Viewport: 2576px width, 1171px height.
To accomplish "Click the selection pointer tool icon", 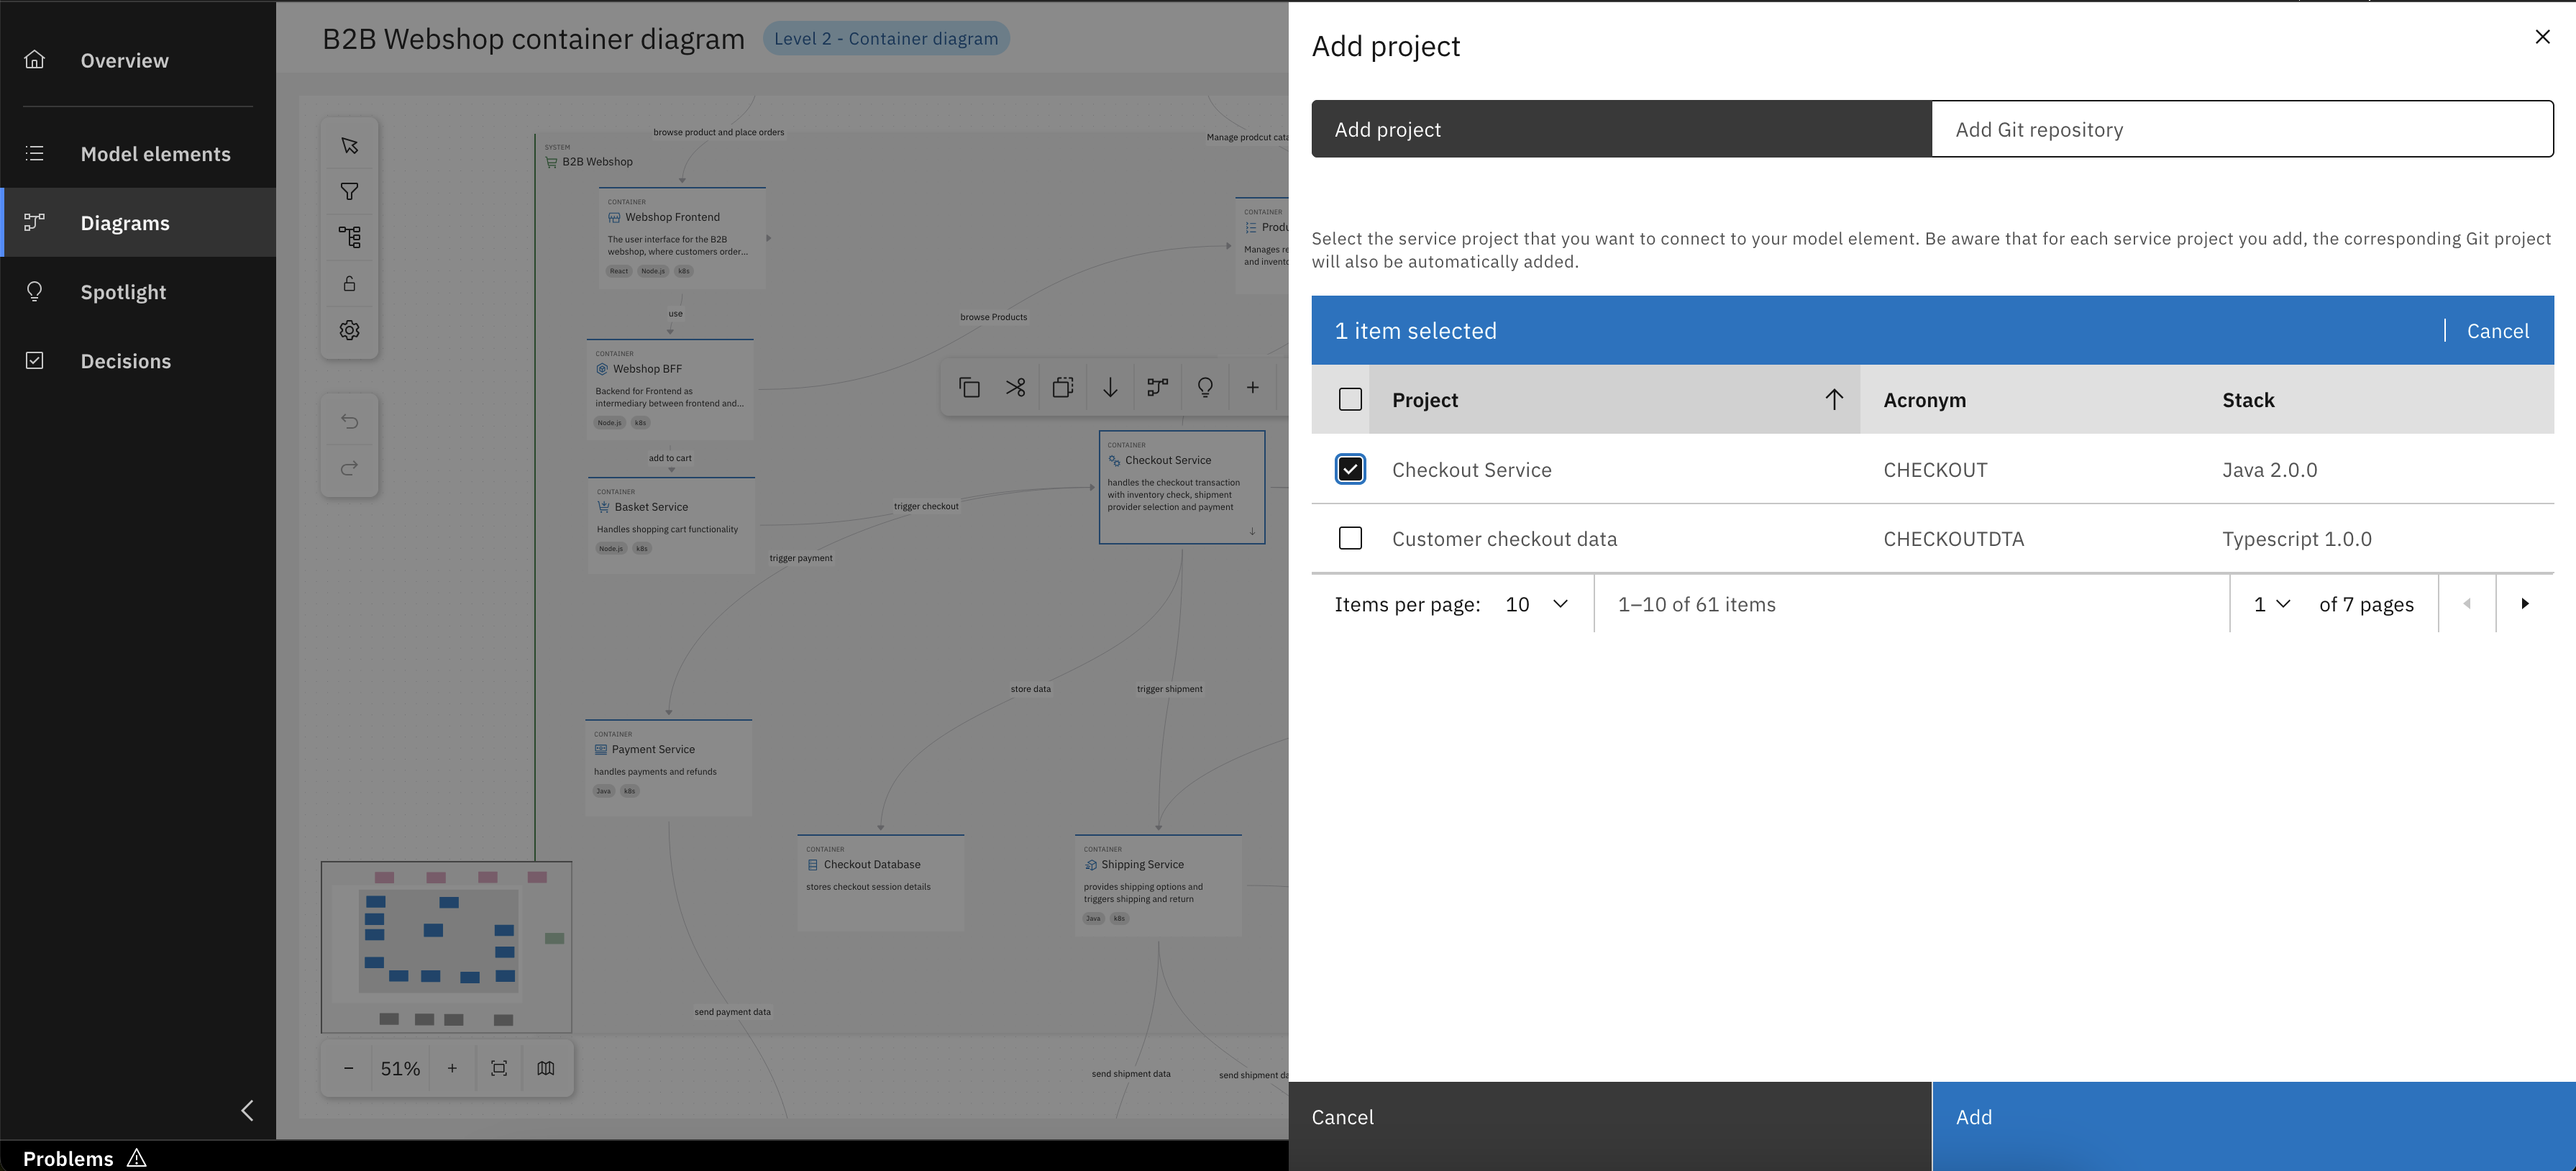I will [x=349, y=146].
